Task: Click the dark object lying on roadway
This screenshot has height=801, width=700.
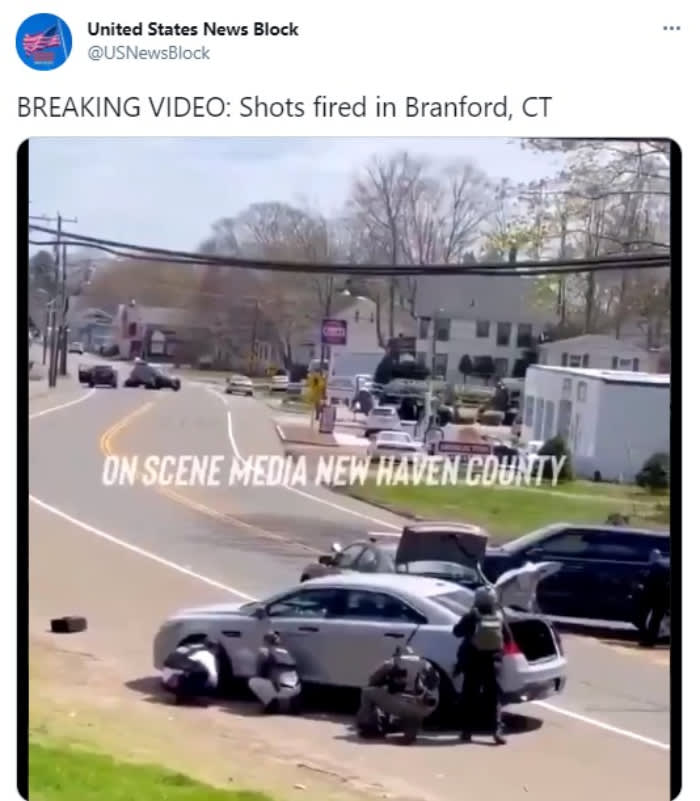Action: (68, 624)
